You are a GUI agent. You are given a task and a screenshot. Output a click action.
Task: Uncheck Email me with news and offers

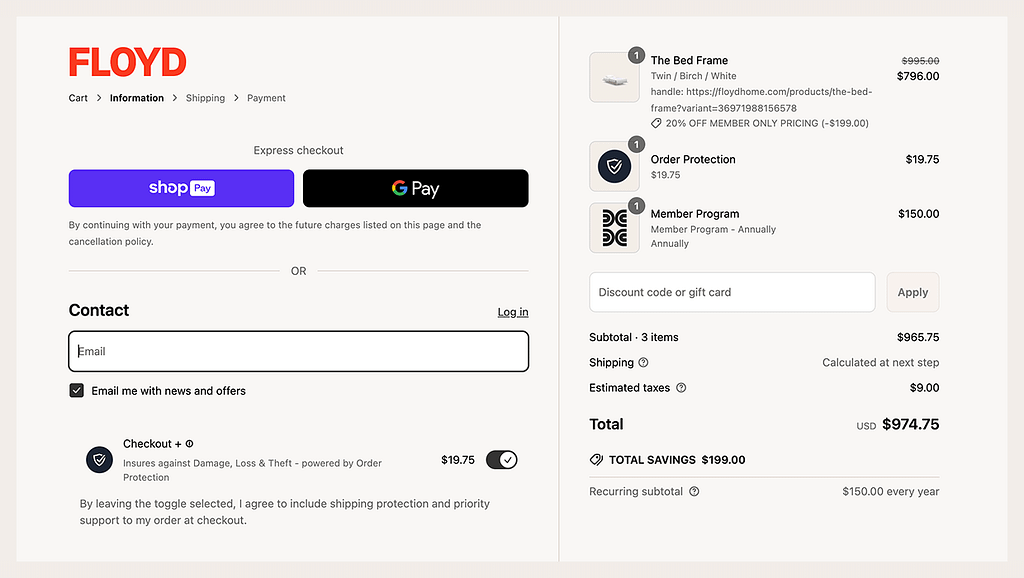(x=76, y=391)
